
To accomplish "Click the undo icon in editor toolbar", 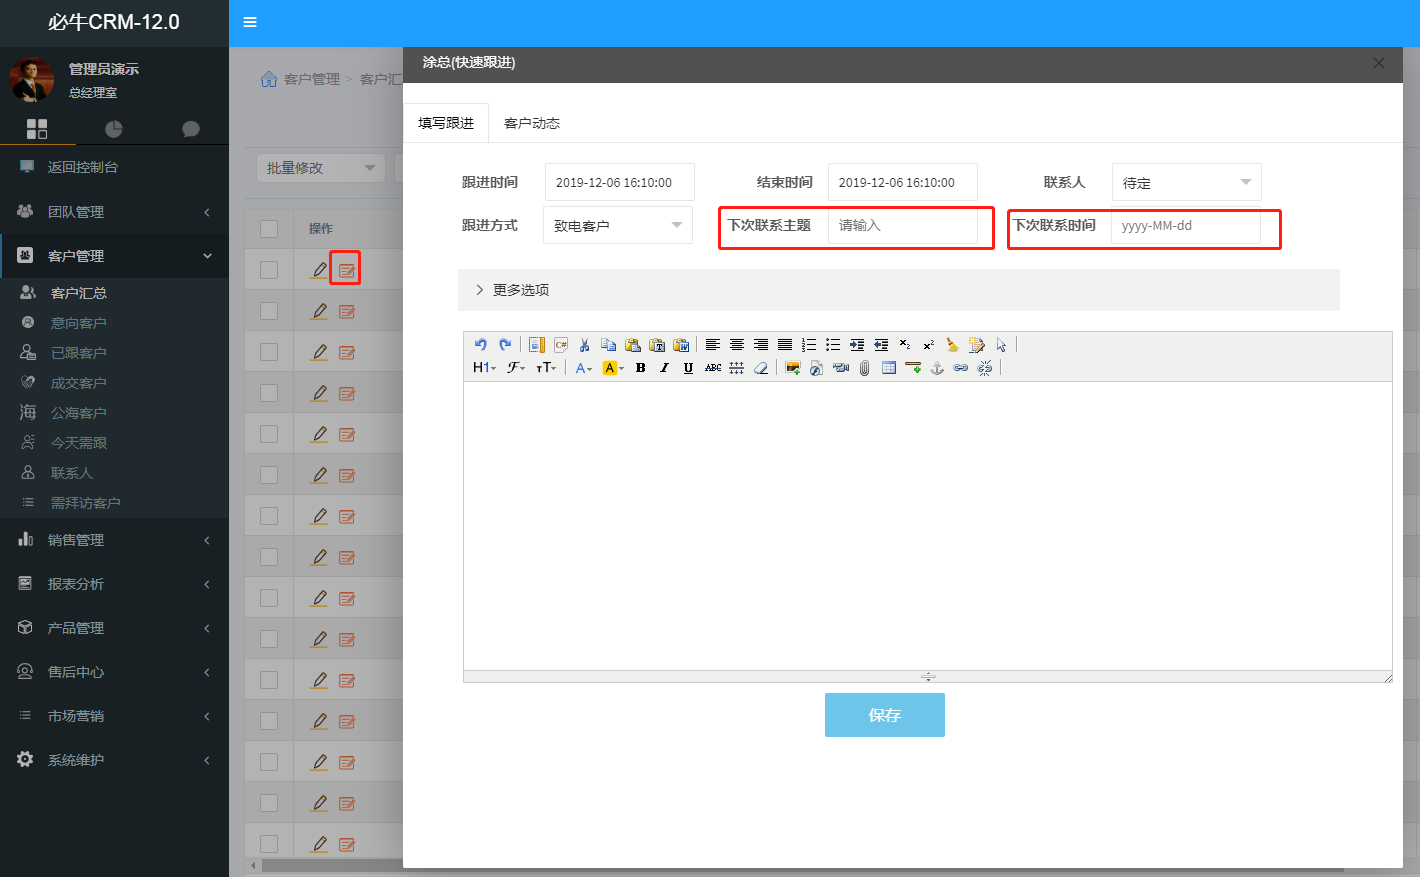I will (480, 344).
